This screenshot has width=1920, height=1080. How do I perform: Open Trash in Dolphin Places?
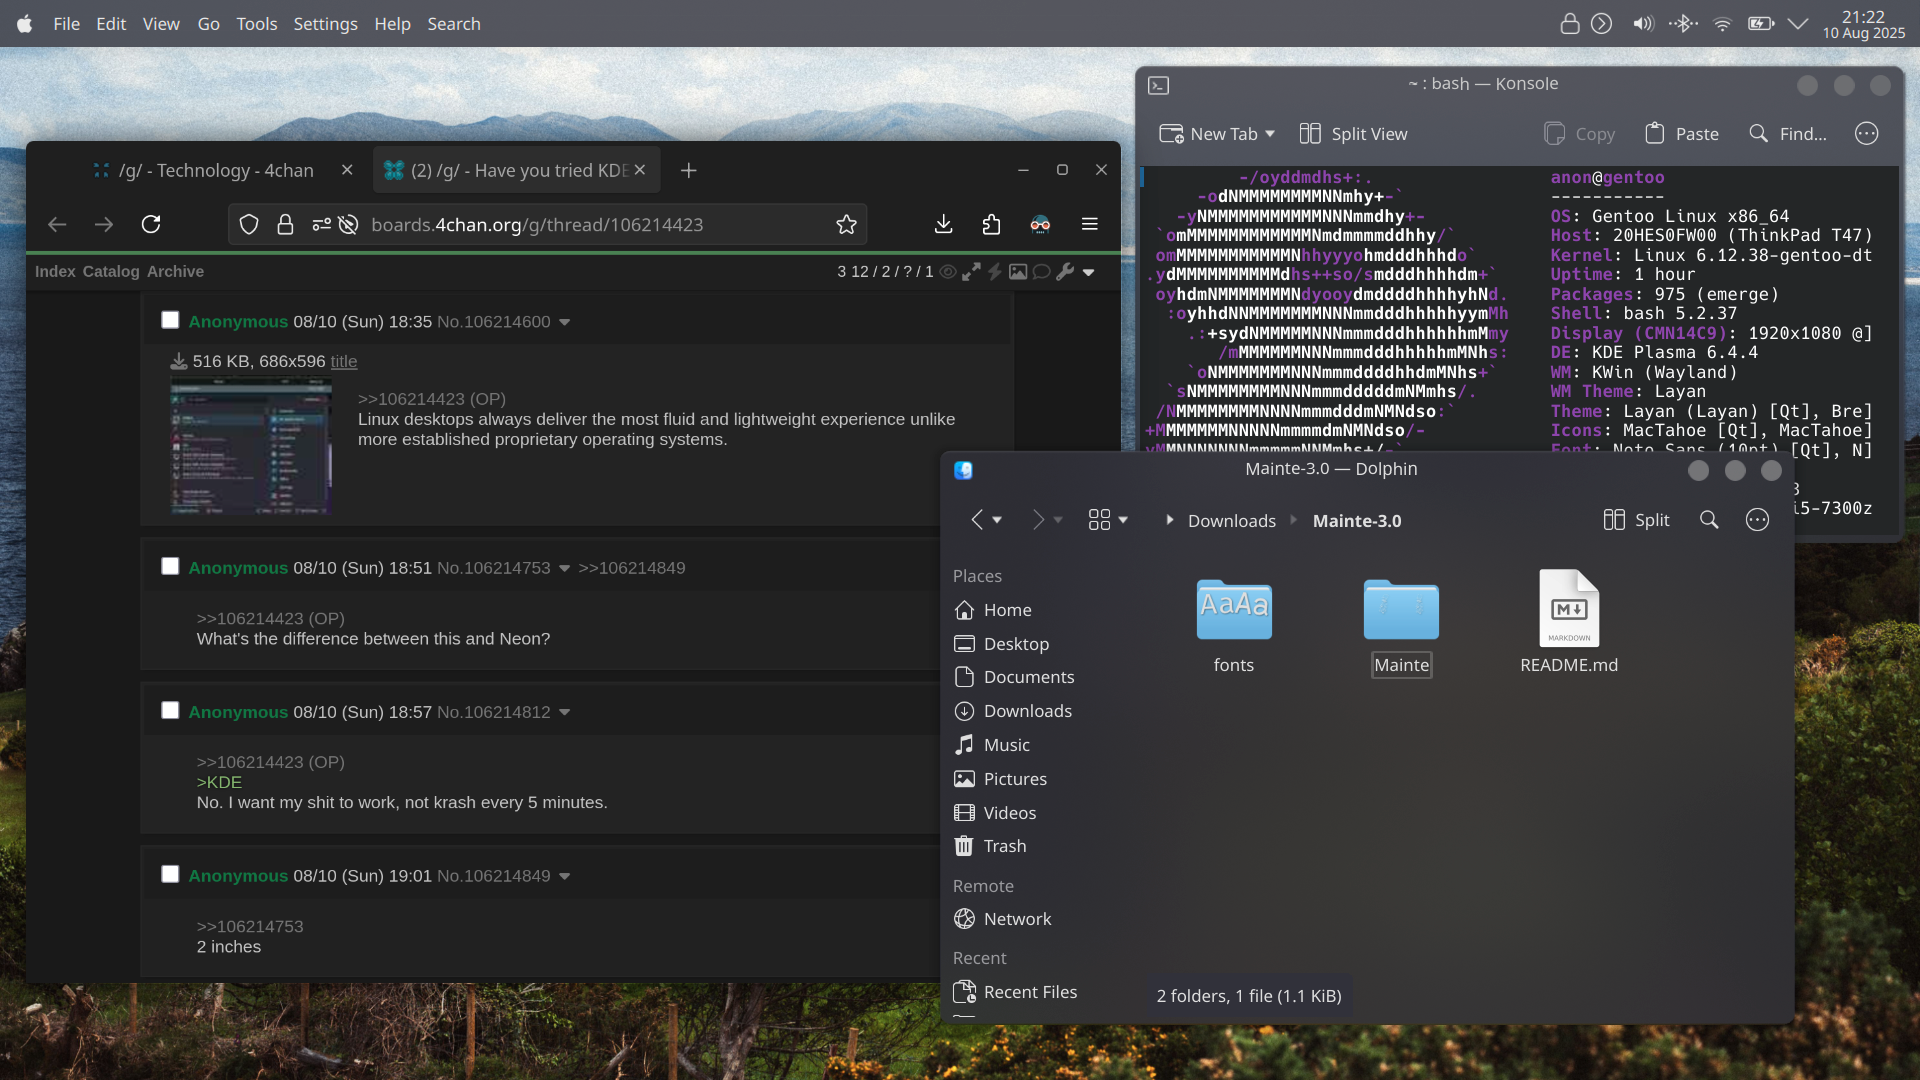1004,846
